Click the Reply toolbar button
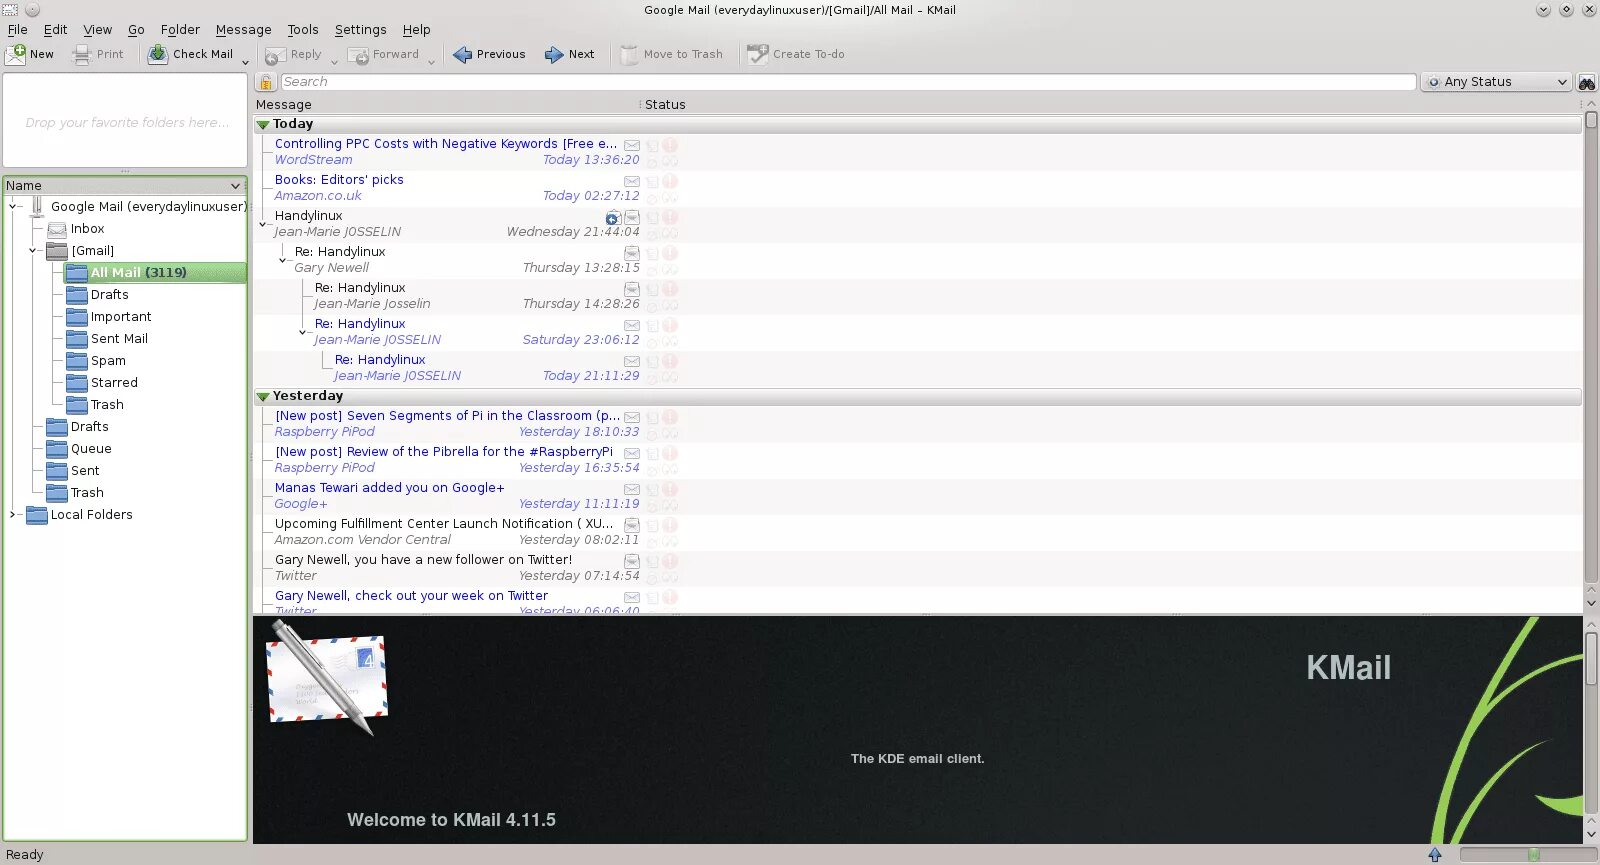This screenshot has width=1600, height=865. click(x=294, y=54)
